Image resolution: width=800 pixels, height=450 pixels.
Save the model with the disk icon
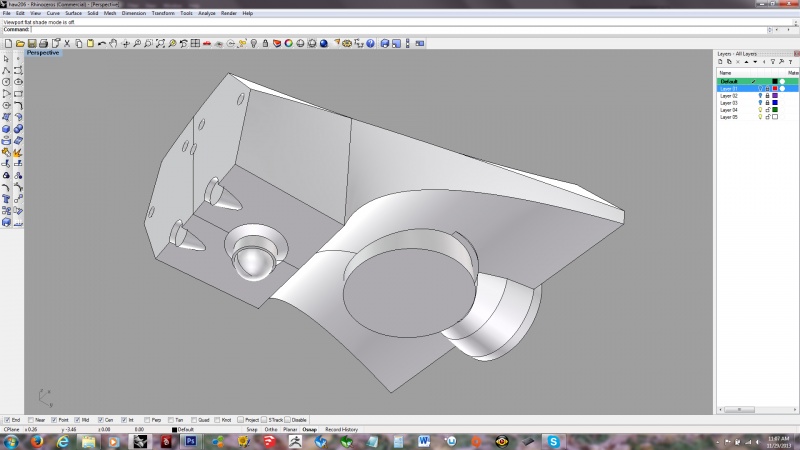click(x=32, y=43)
